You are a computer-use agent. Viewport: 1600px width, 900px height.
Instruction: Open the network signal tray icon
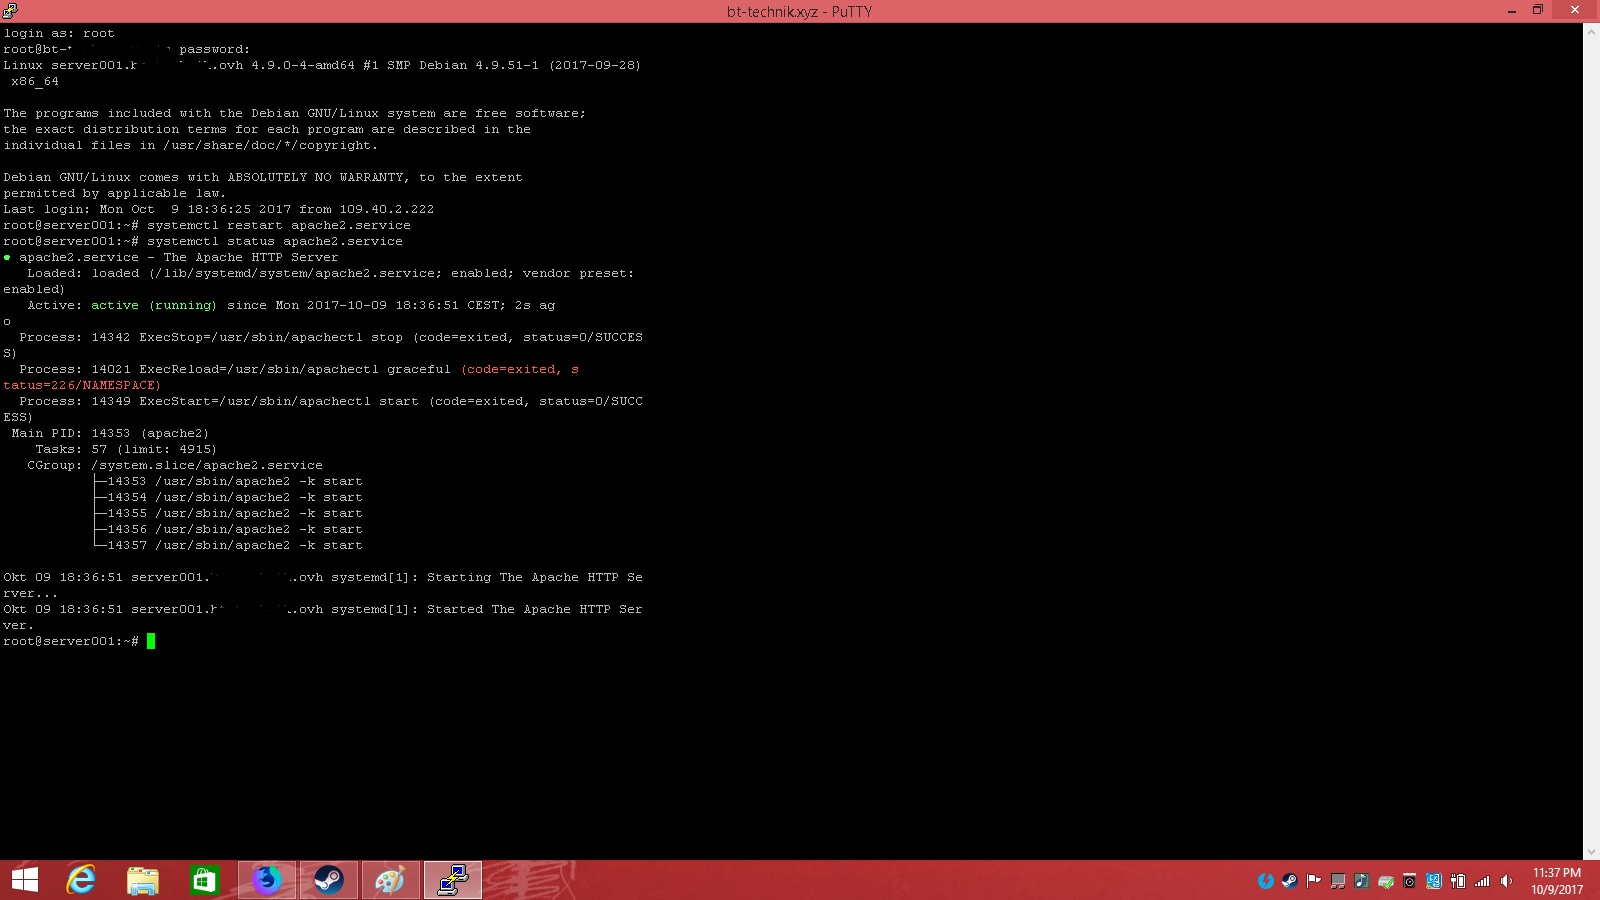tap(1482, 881)
